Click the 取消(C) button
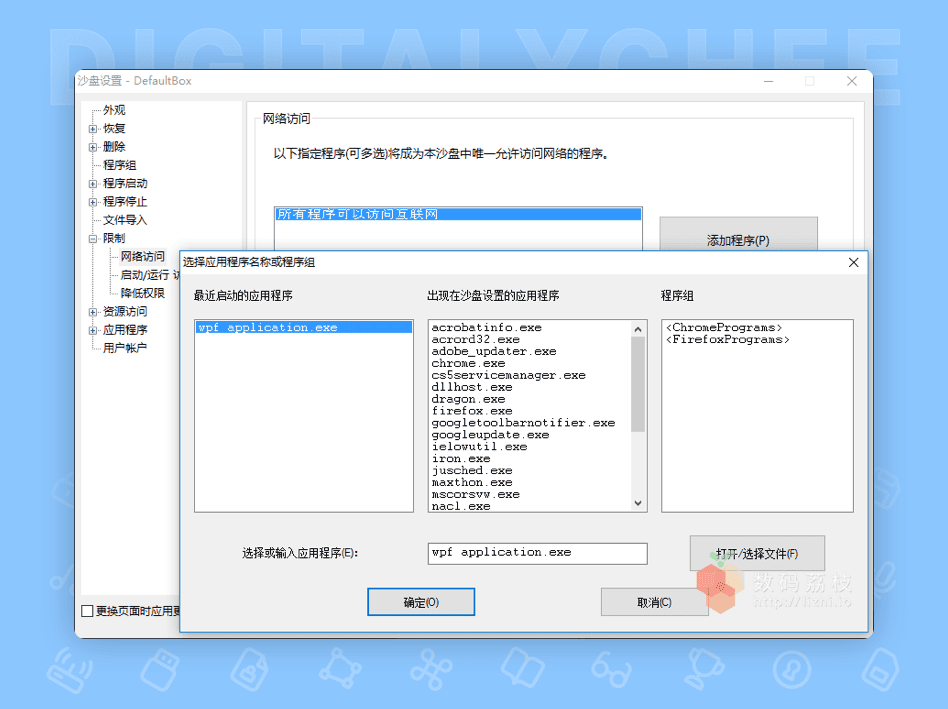The image size is (948, 709). tap(654, 602)
